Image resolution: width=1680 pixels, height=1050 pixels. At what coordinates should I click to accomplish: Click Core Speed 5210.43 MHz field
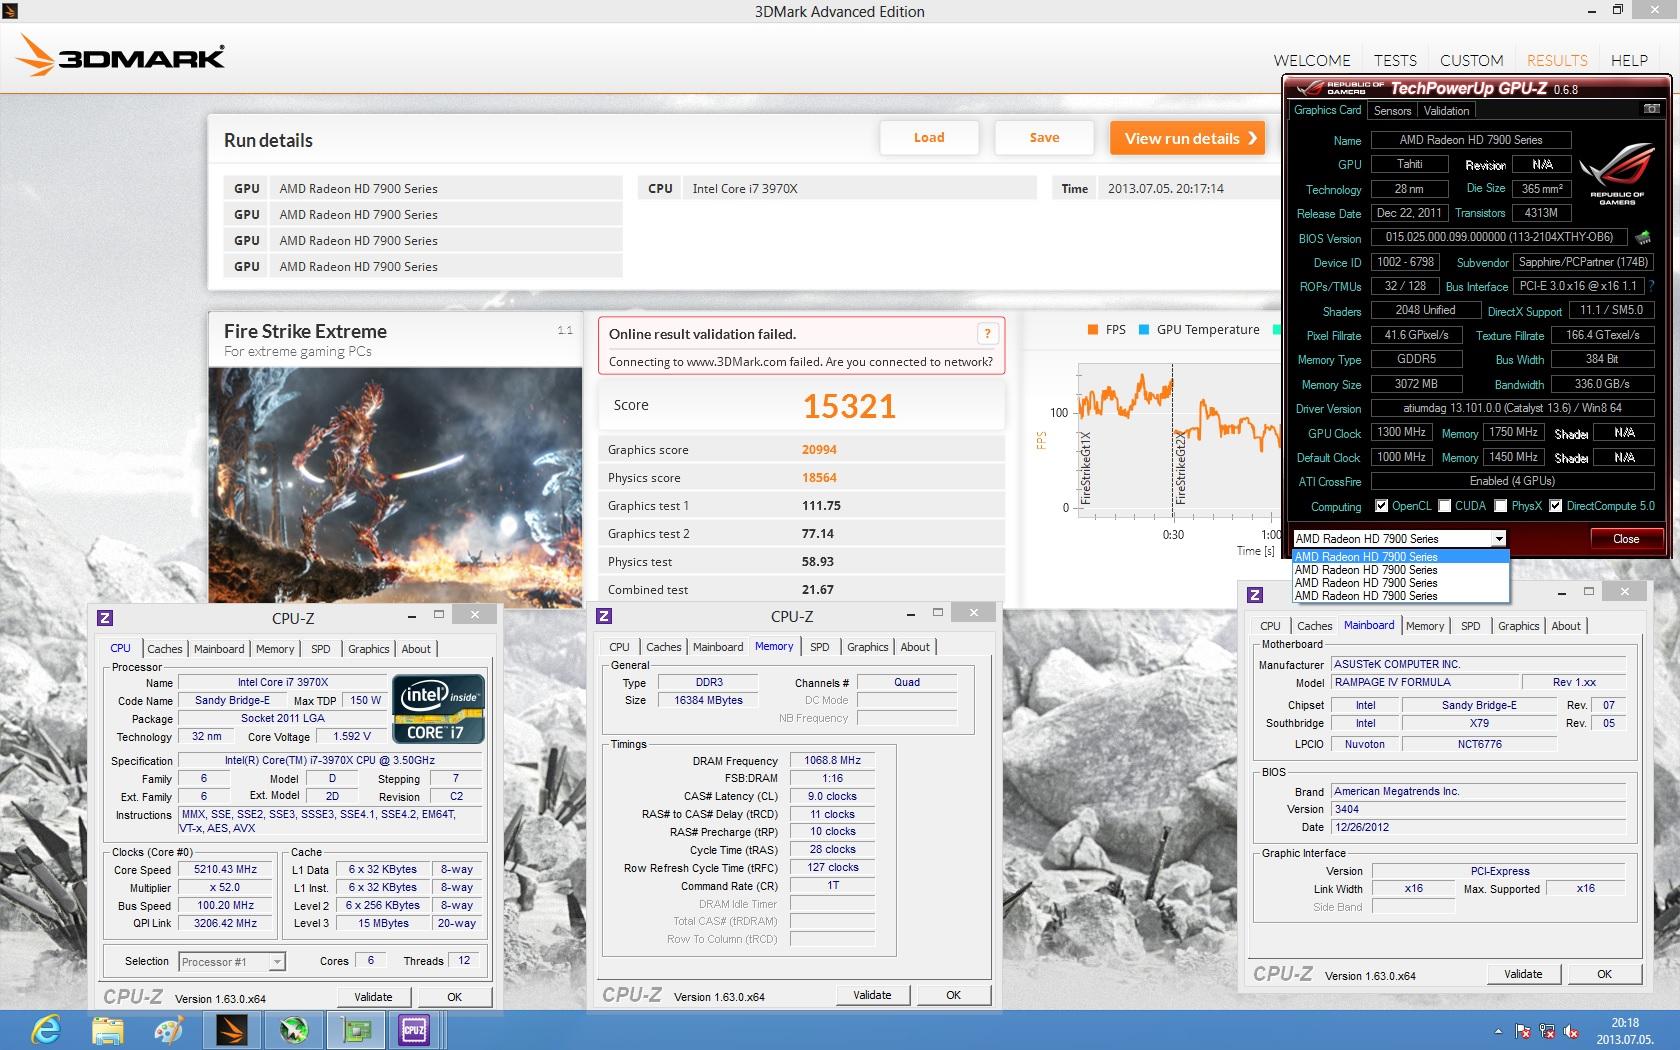(x=227, y=870)
